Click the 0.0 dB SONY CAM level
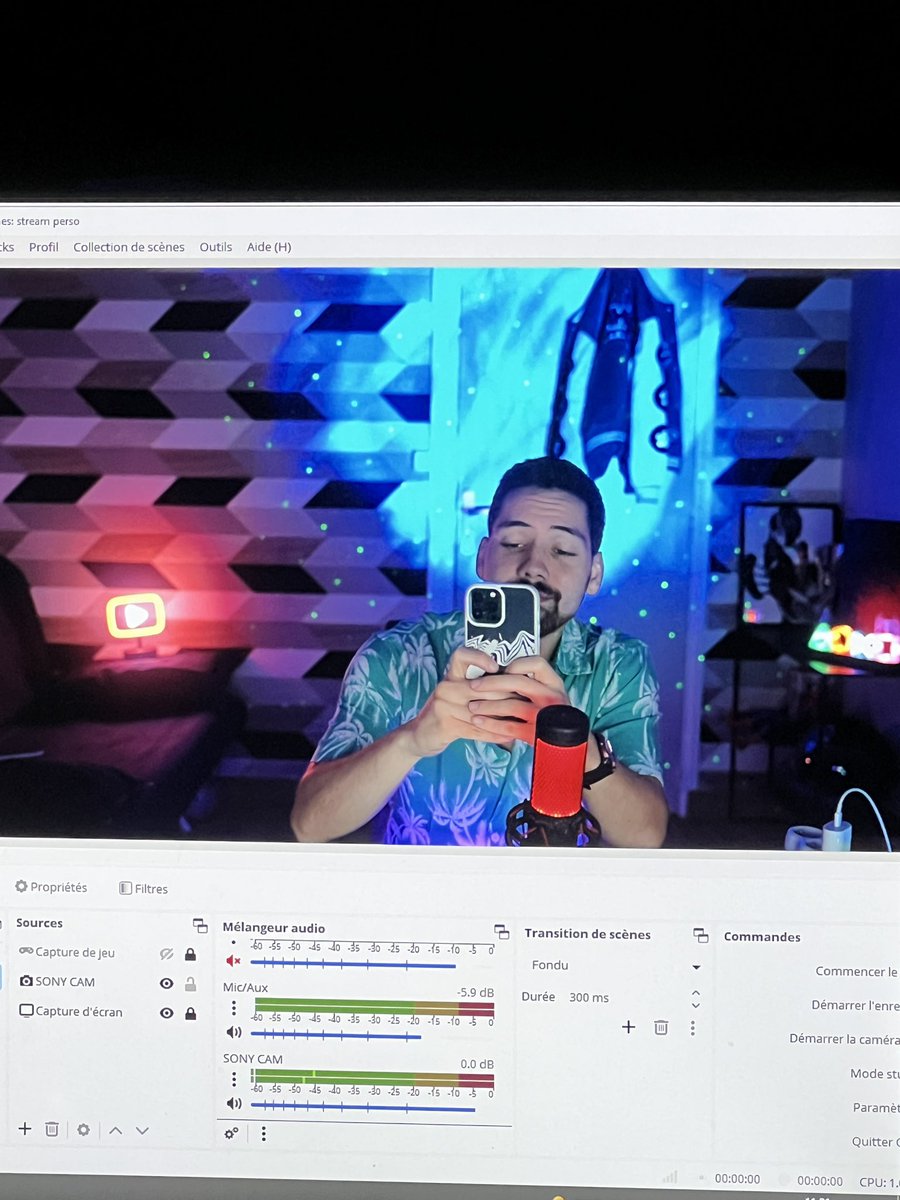 click(477, 1064)
